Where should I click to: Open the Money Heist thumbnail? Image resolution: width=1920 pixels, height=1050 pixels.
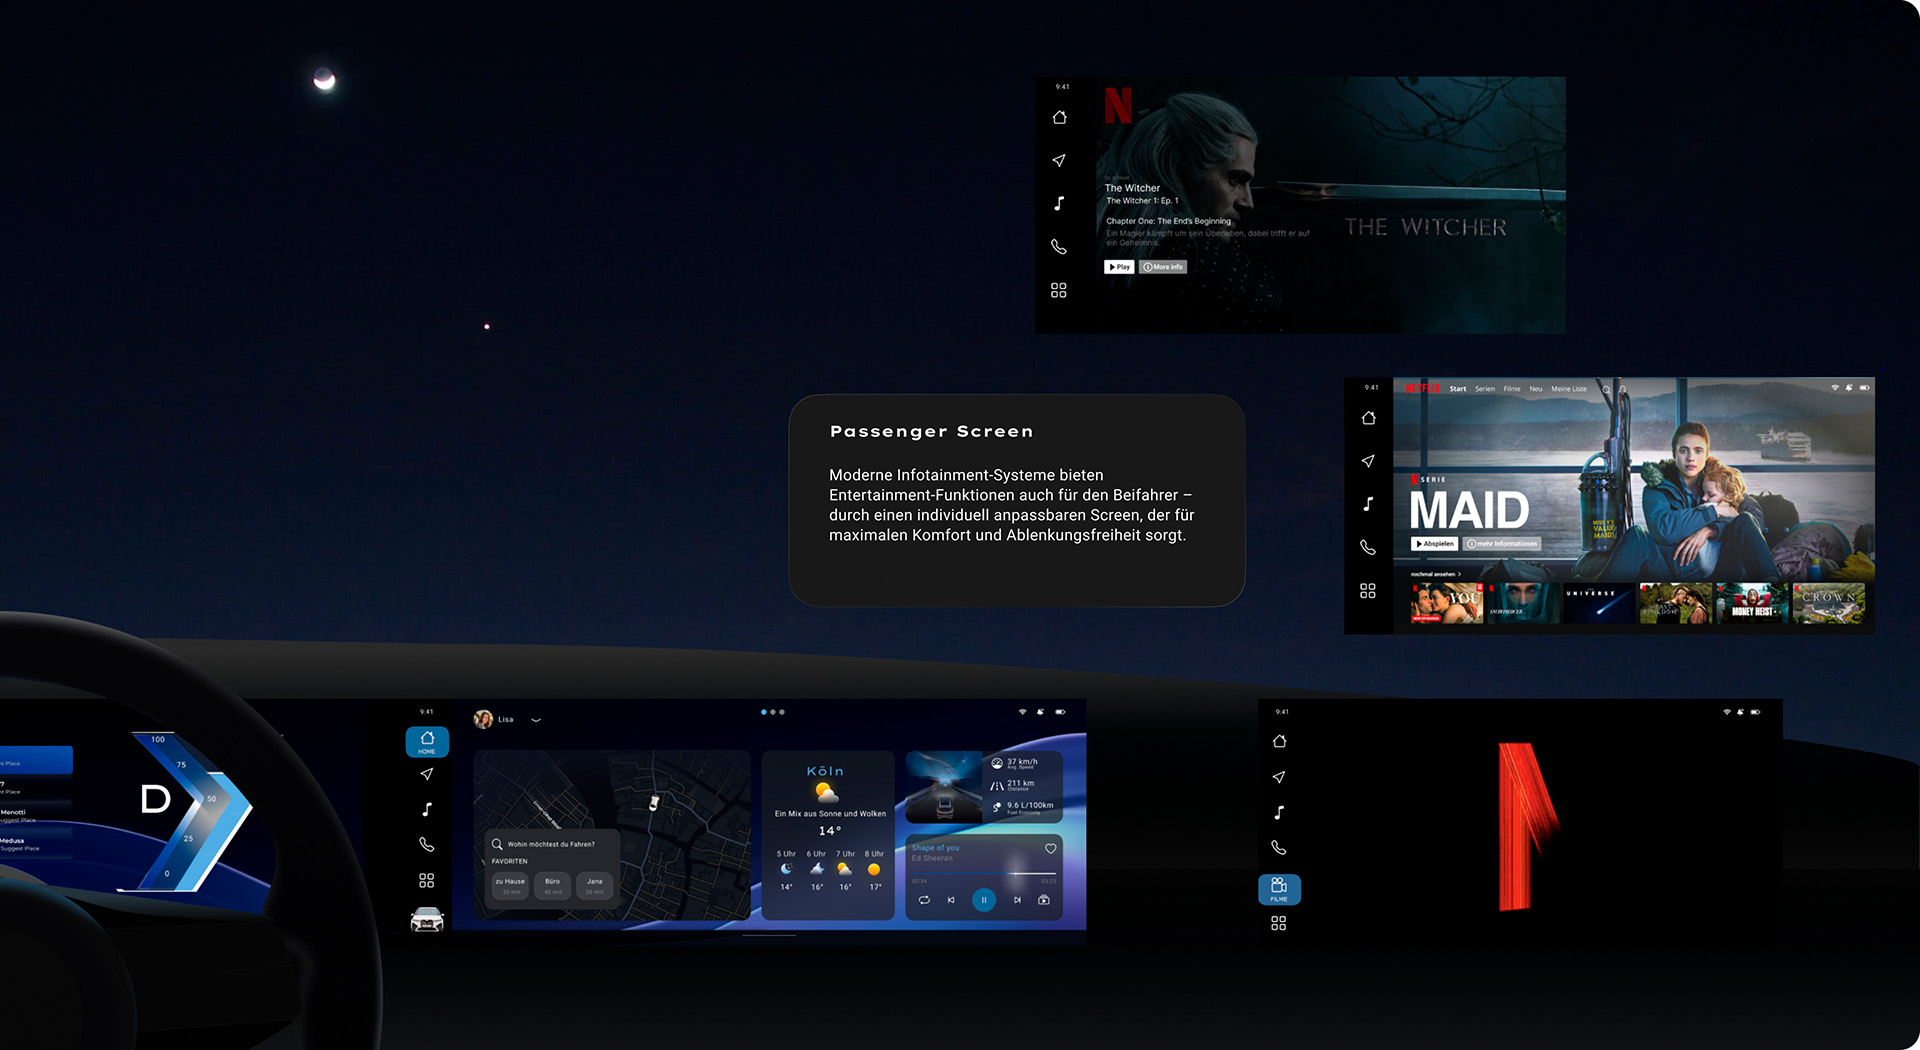point(1752,603)
